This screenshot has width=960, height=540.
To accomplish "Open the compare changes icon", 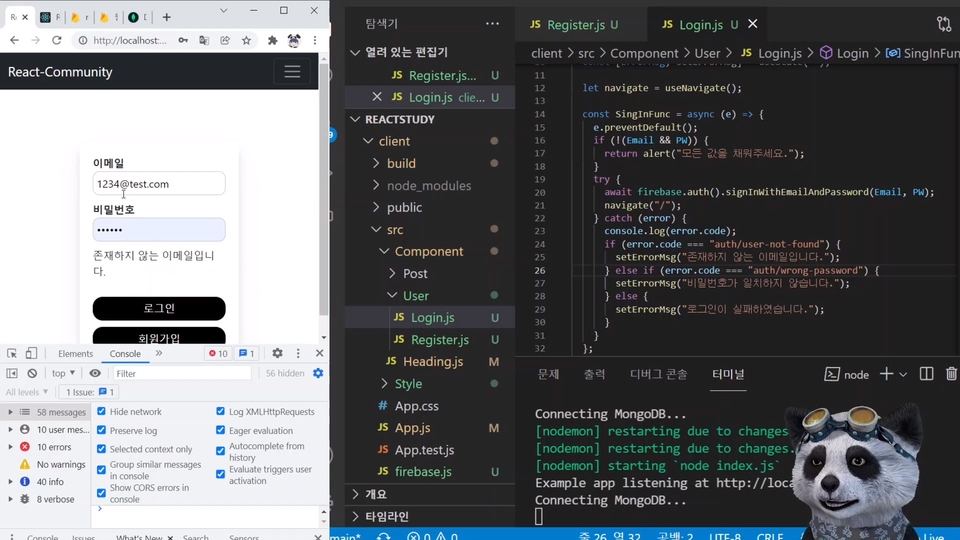I will (943, 24).
